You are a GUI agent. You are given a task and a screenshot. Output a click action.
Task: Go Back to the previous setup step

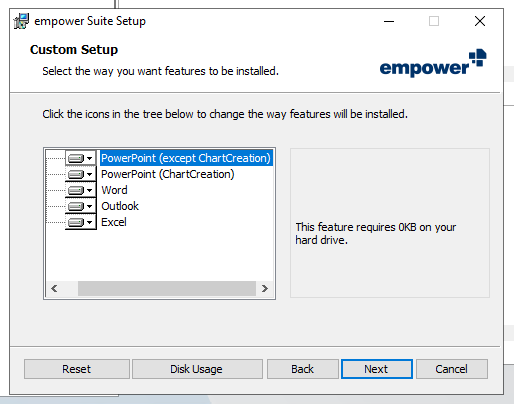pyautogui.click(x=303, y=369)
